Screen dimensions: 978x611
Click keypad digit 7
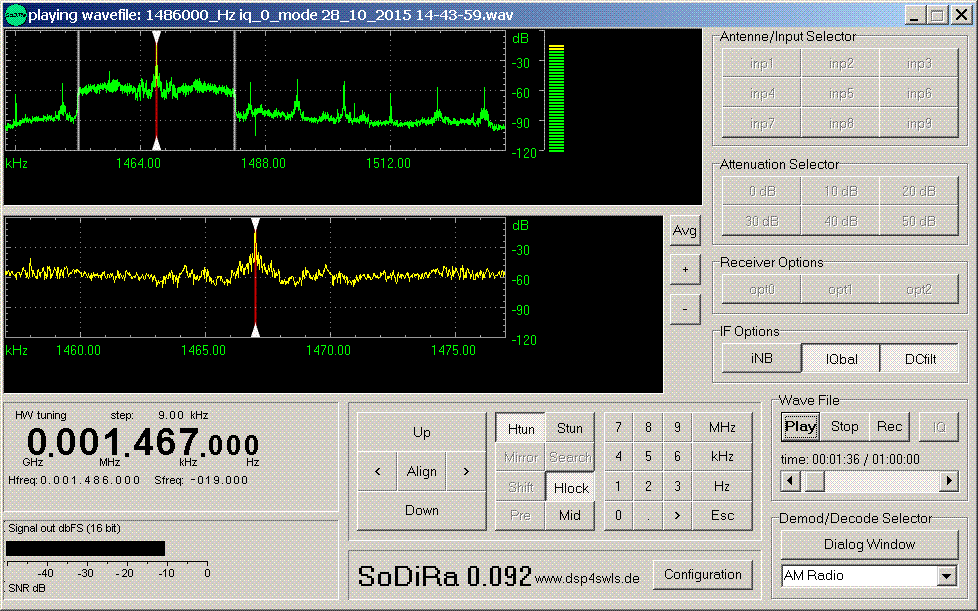click(618, 428)
